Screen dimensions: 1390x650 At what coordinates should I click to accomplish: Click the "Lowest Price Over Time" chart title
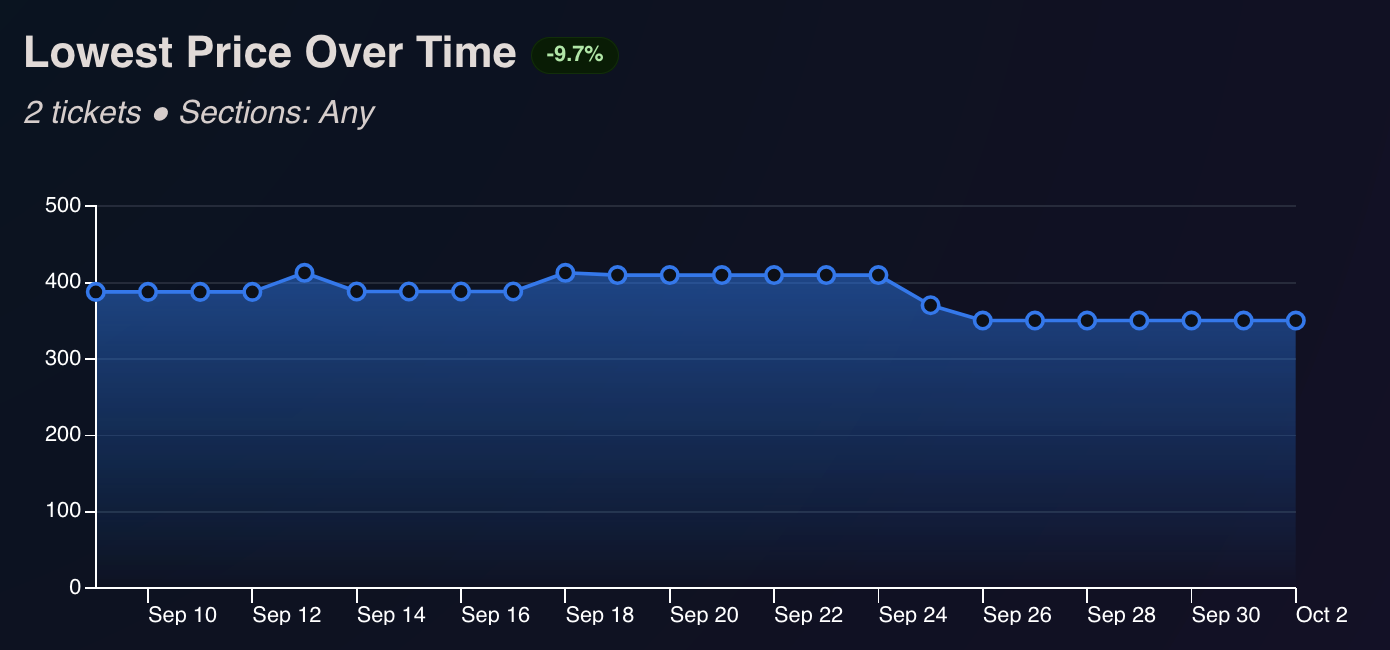click(x=270, y=53)
